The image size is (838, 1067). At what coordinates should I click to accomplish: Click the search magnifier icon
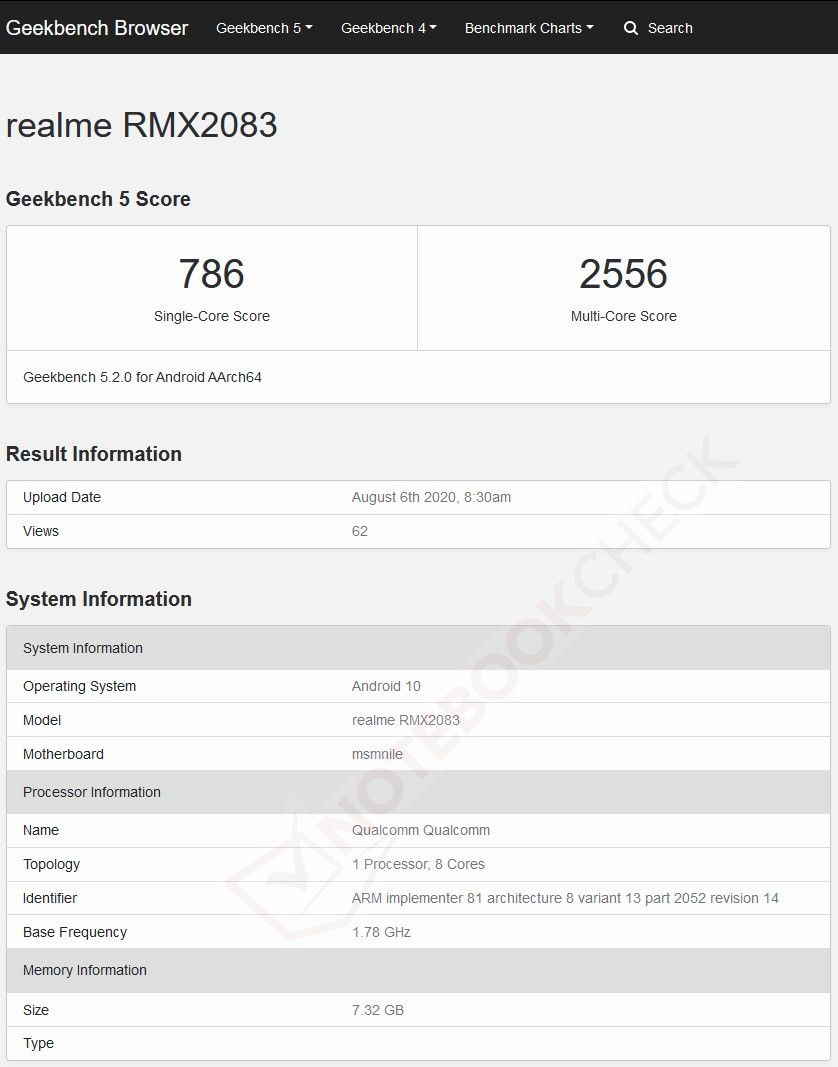pyautogui.click(x=631, y=28)
